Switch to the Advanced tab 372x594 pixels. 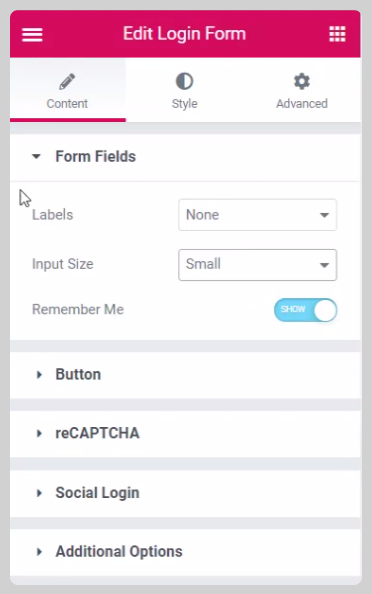point(302,90)
